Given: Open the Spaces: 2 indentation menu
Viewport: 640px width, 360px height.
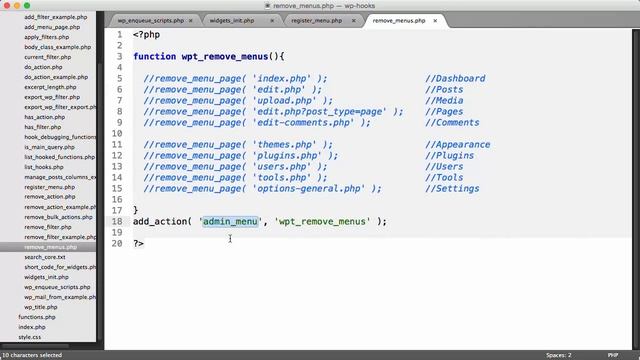Looking at the screenshot, I should [558, 355].
